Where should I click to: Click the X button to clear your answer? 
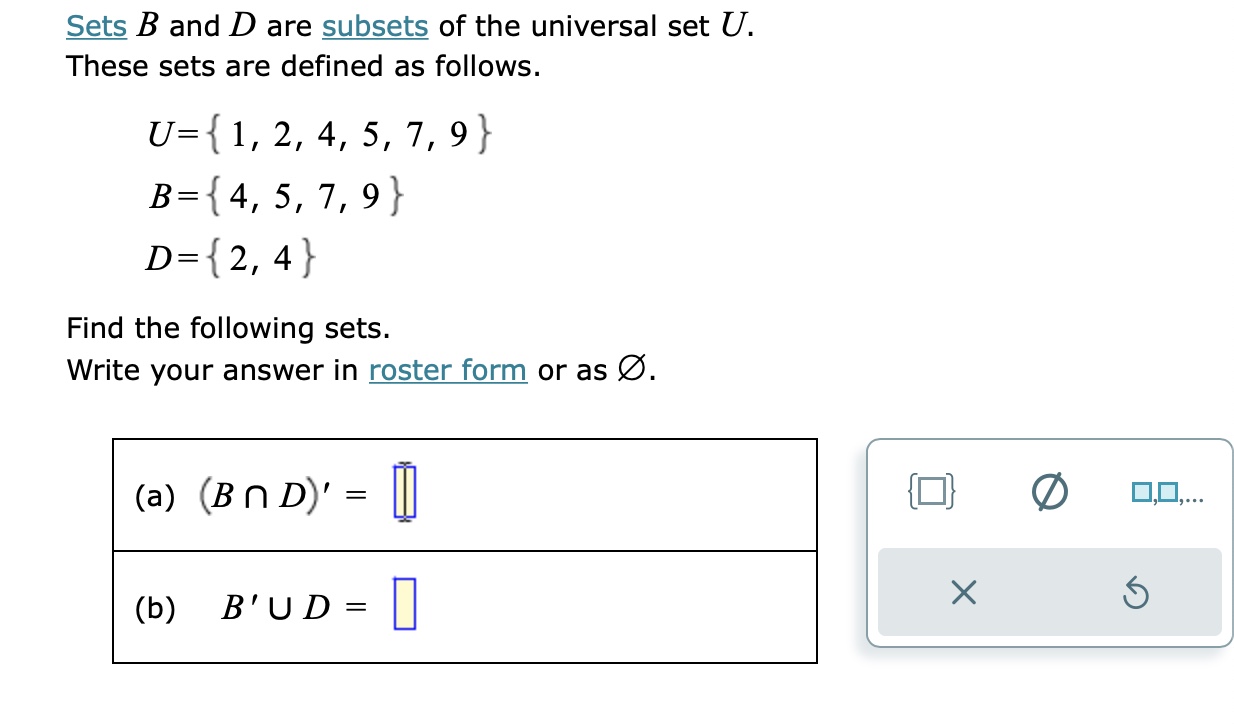[x=963, y=592]
